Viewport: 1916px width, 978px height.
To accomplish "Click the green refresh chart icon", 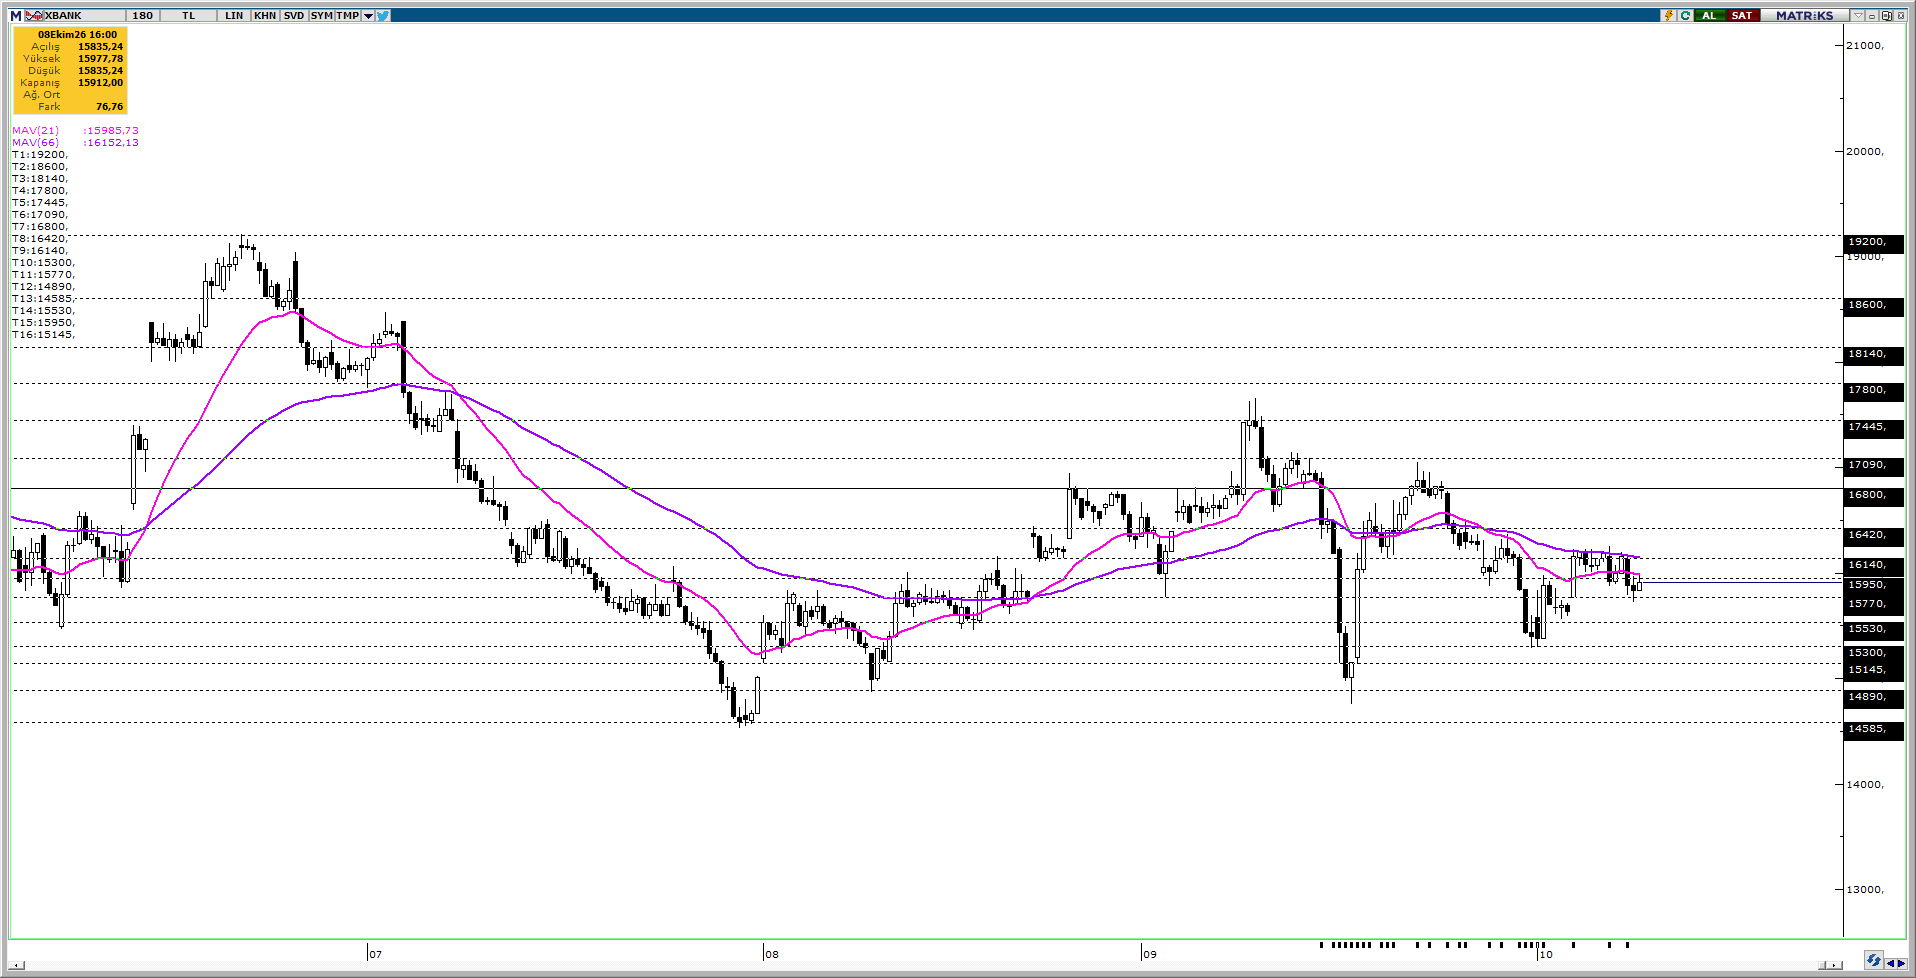I will tap(1685, 15).
